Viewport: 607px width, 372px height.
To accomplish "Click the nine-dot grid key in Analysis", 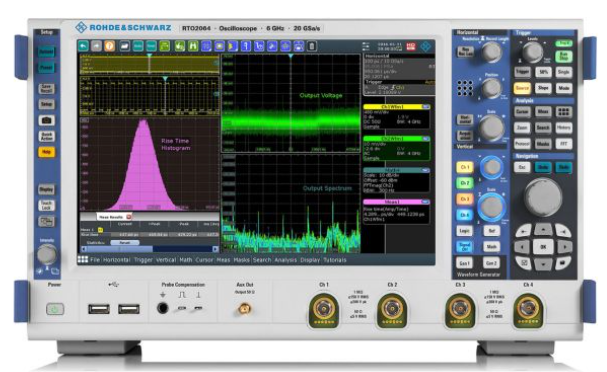I will pyautogui.click(x=564, y=112).
